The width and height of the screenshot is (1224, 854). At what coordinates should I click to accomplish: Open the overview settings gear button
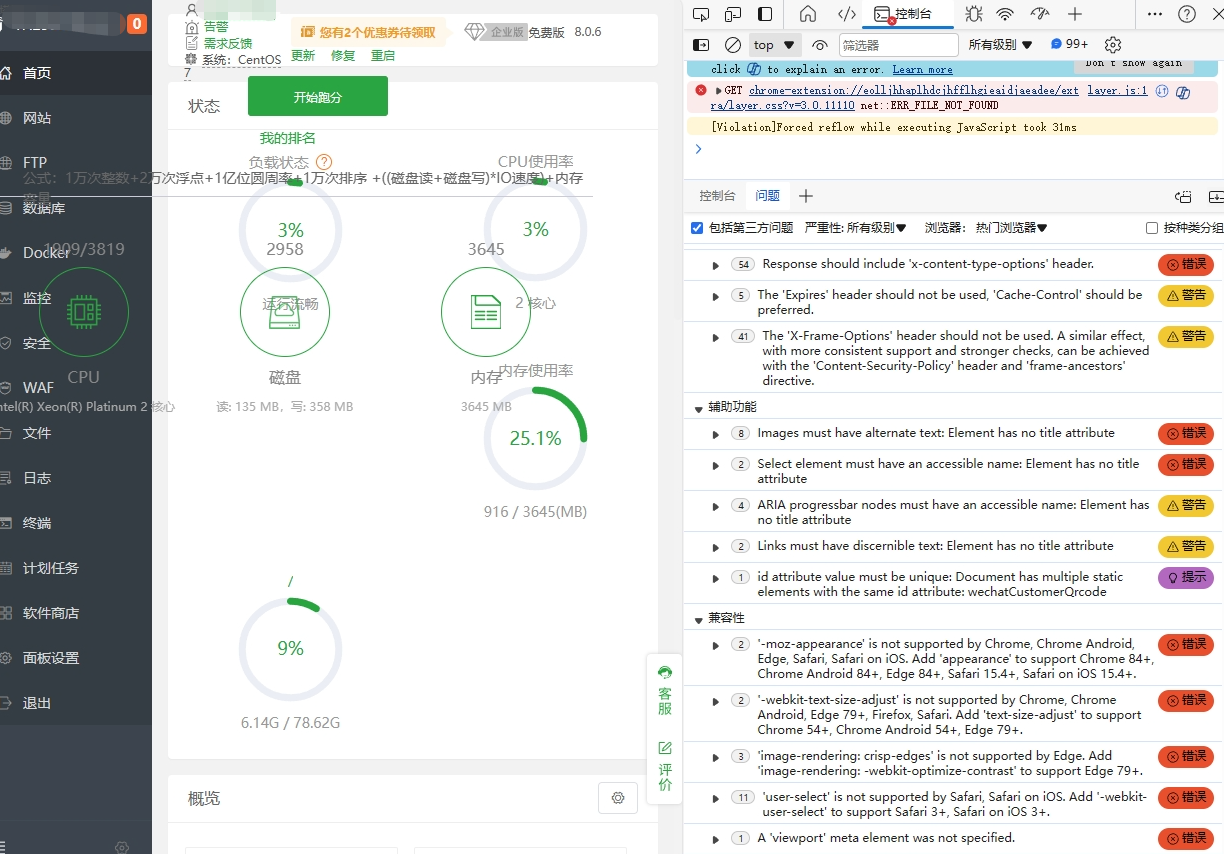(x=618, y=798)
